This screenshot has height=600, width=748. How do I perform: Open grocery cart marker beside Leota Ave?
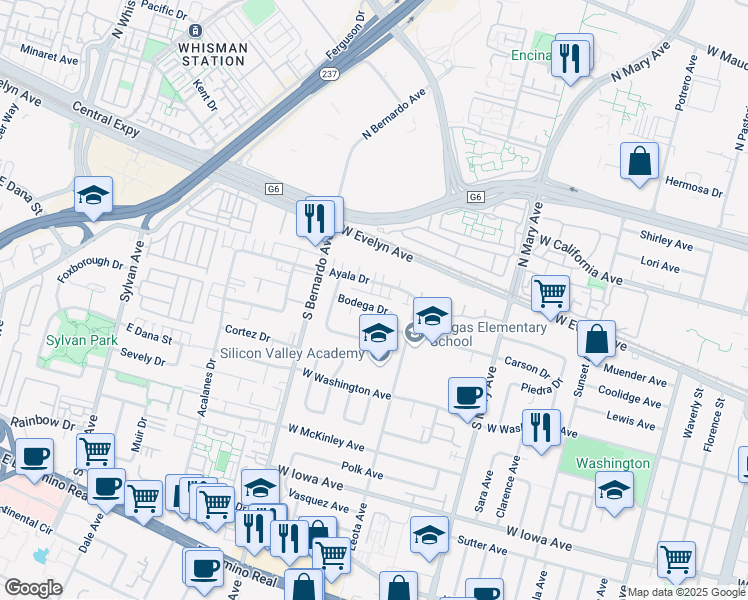[332, 556]
